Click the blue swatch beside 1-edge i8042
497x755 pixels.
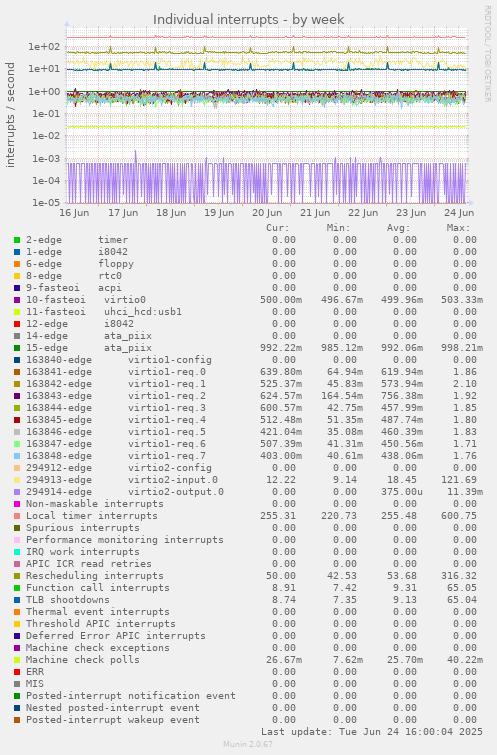coord(17,252)
